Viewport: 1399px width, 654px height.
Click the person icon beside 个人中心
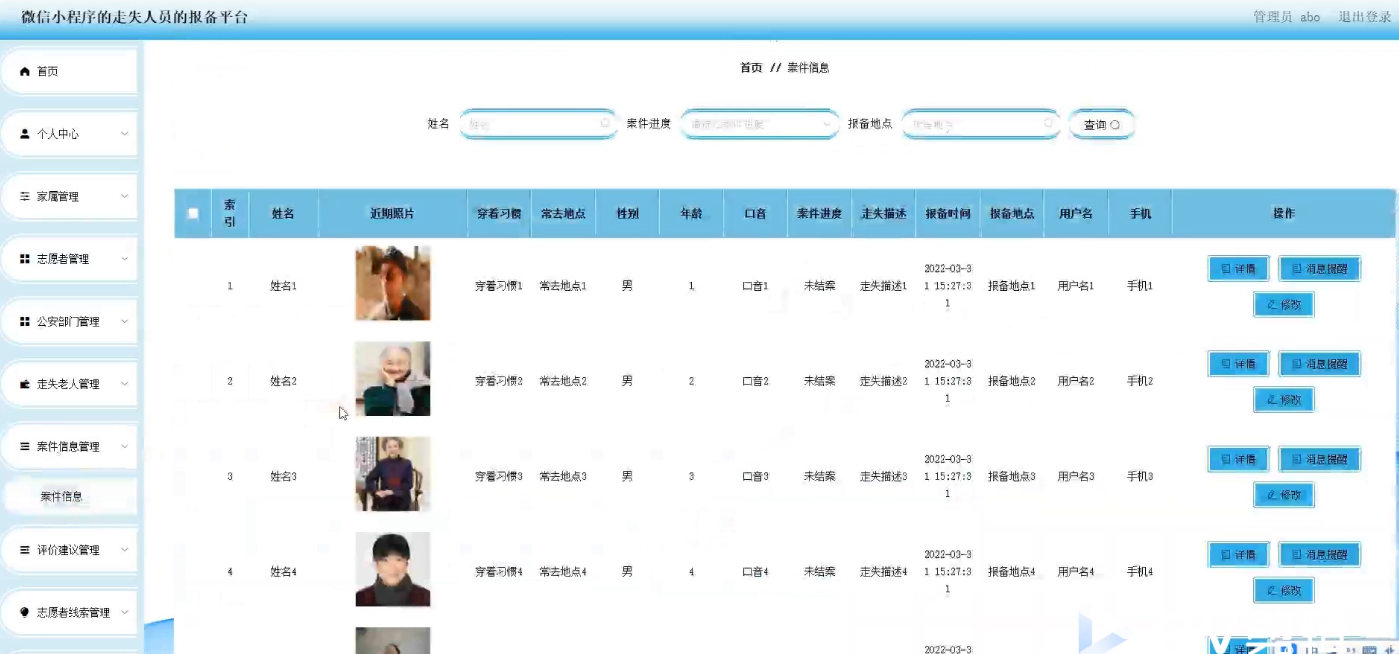click(25, 134)
